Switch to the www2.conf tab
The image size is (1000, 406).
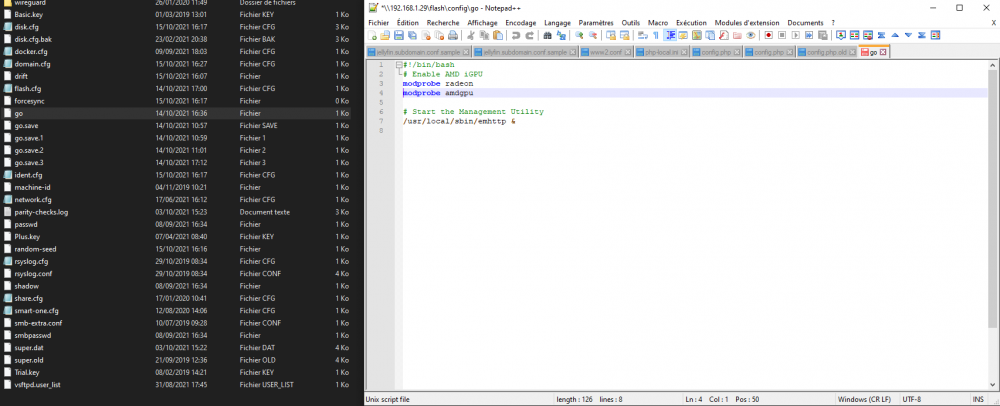pyautogui.click(x=606, y=52)
